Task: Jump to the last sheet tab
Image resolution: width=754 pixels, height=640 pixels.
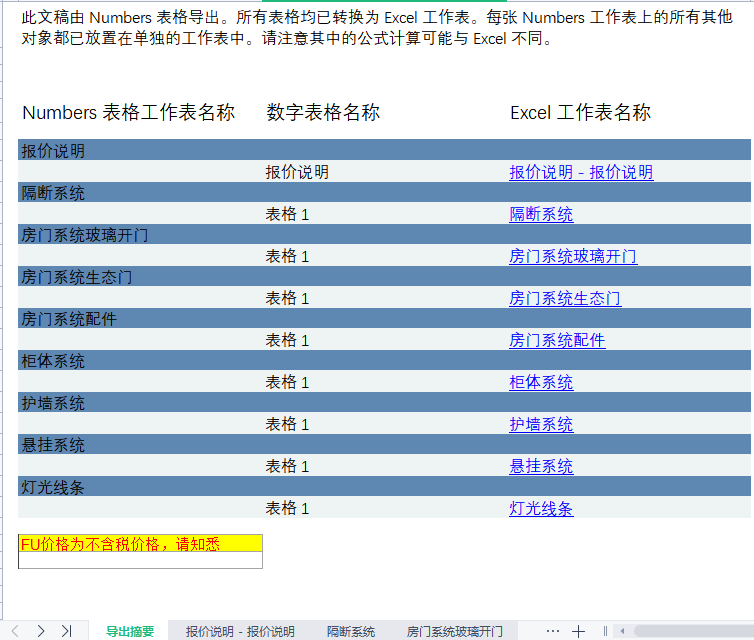Action: [66, 631]
